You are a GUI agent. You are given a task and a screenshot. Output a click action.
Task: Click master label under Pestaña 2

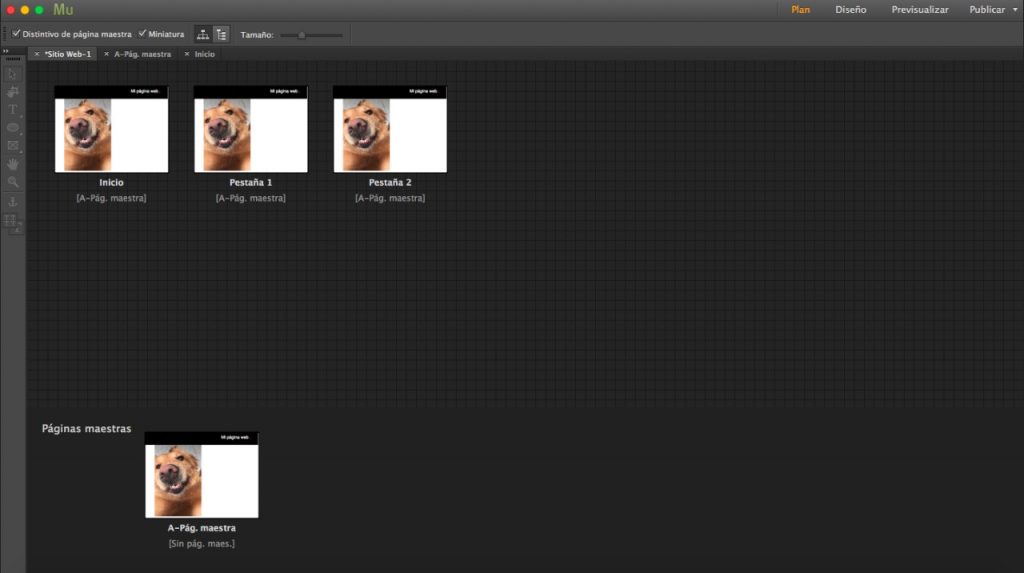point(390,198)
